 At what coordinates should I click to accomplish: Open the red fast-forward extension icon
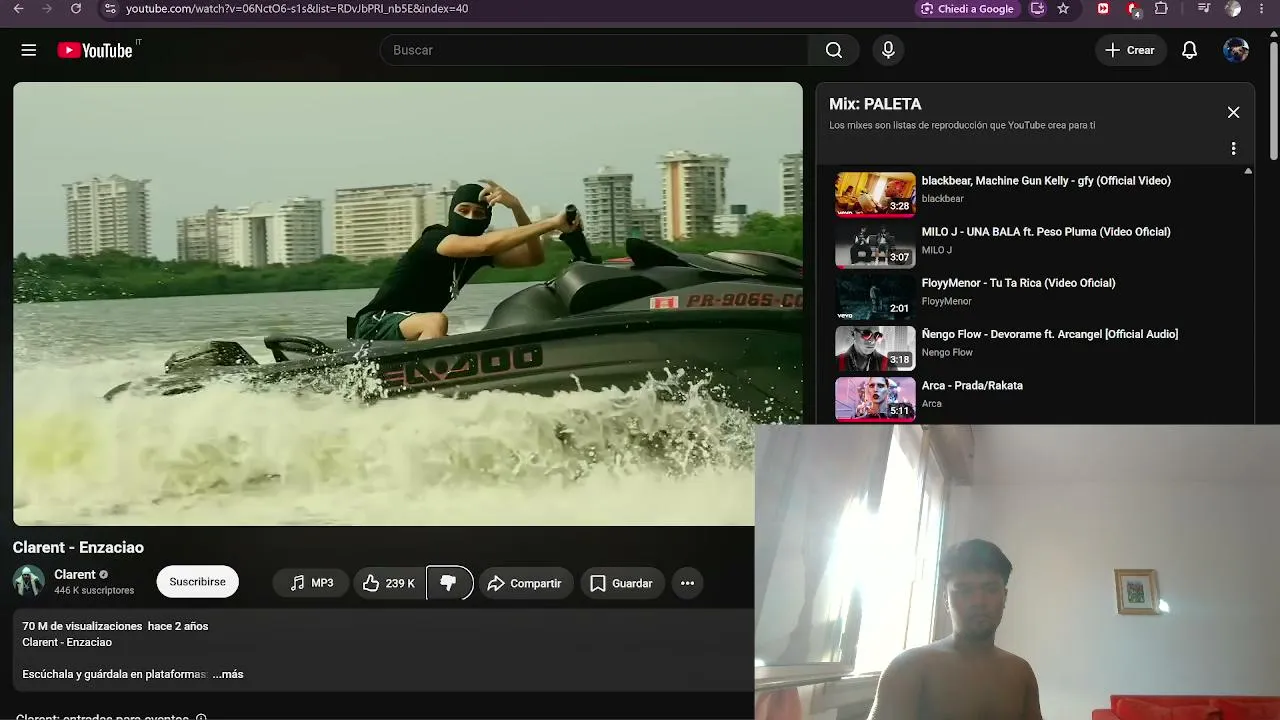point(1103,9)
